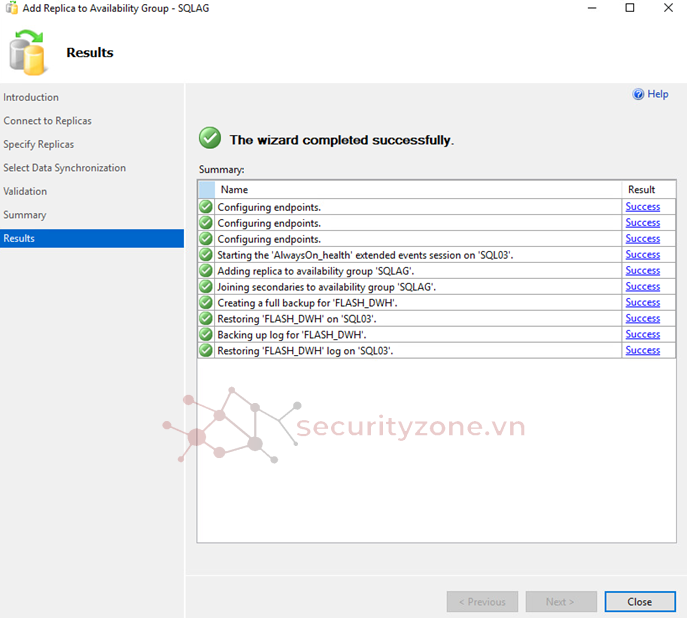Image resolution: width=687 pixels, height=618 pixels.
Task: Click green check beside Joining secondaries row
Action: tap(206, 287)
